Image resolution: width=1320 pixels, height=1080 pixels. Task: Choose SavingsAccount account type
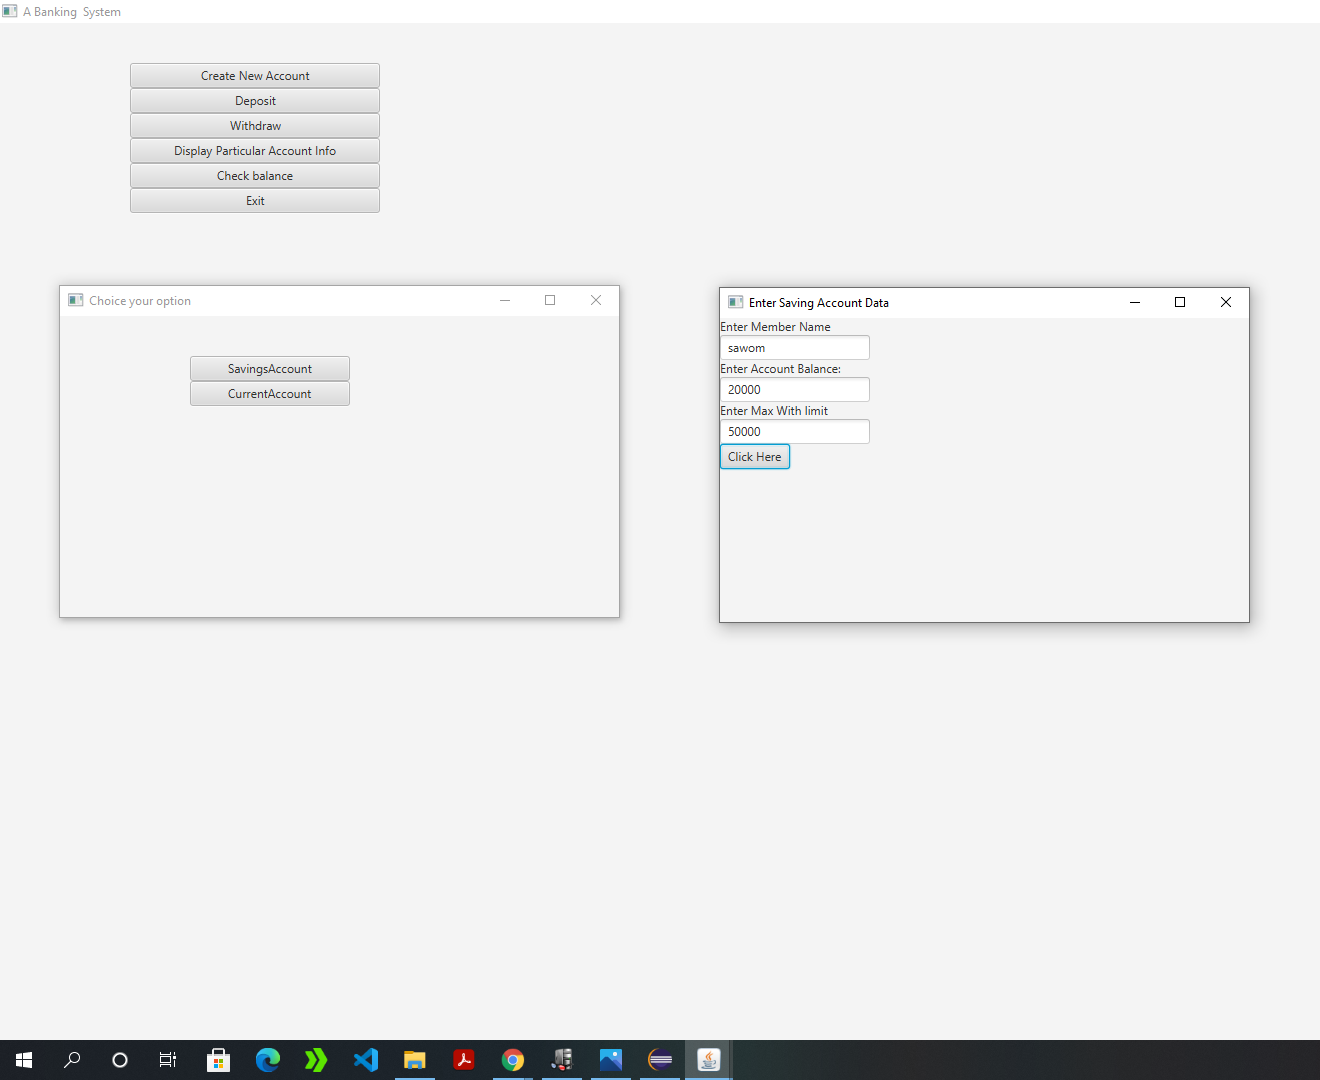click(x=269, y=368)
